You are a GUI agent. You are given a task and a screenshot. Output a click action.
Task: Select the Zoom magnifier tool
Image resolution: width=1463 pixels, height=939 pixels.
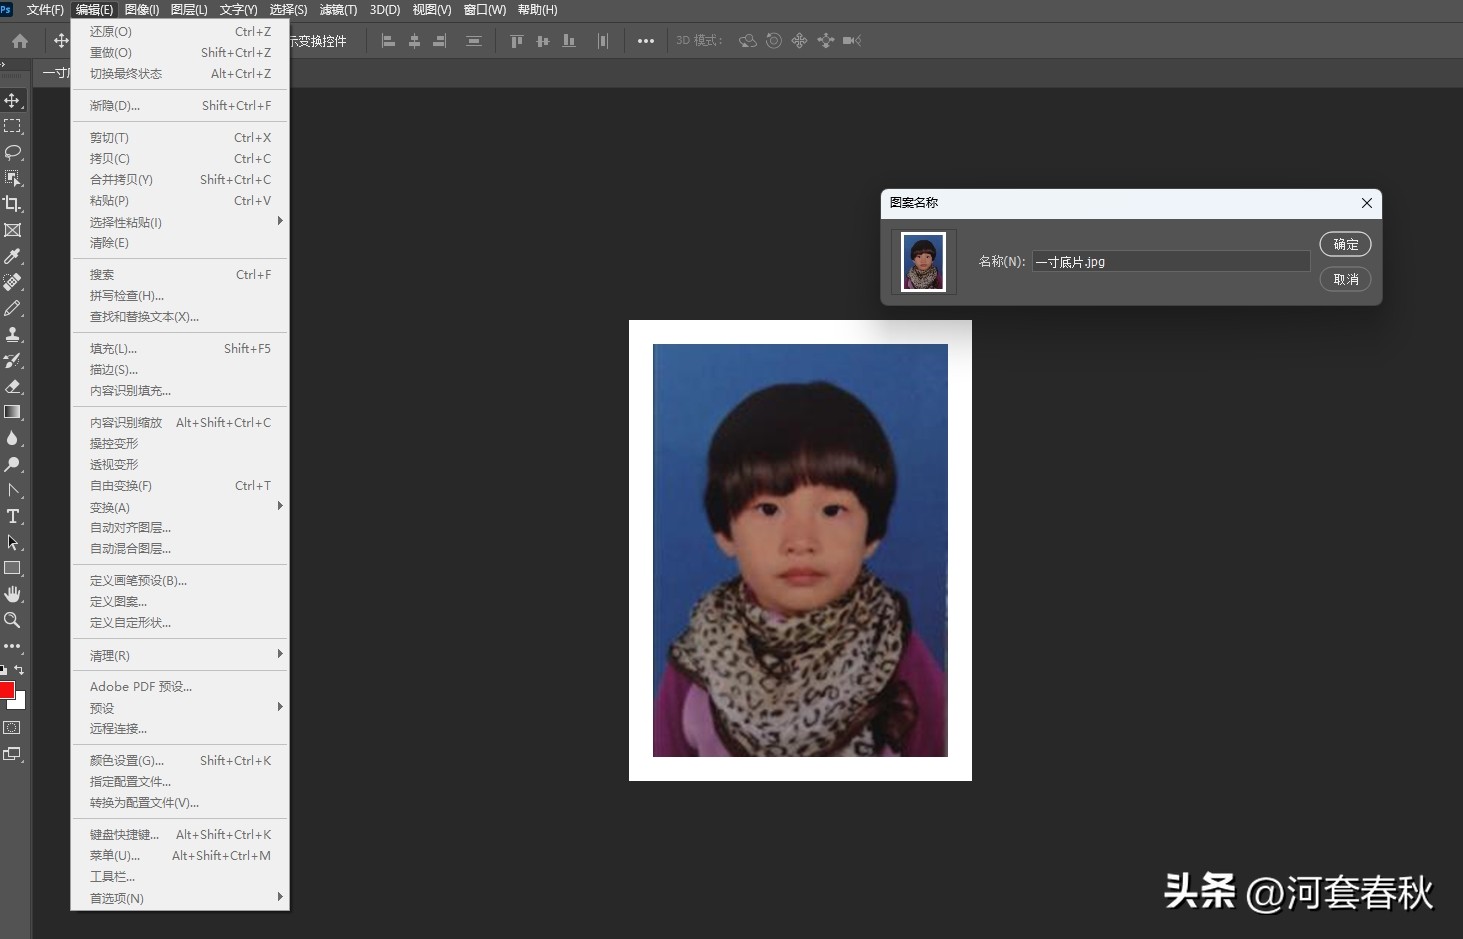13,620
